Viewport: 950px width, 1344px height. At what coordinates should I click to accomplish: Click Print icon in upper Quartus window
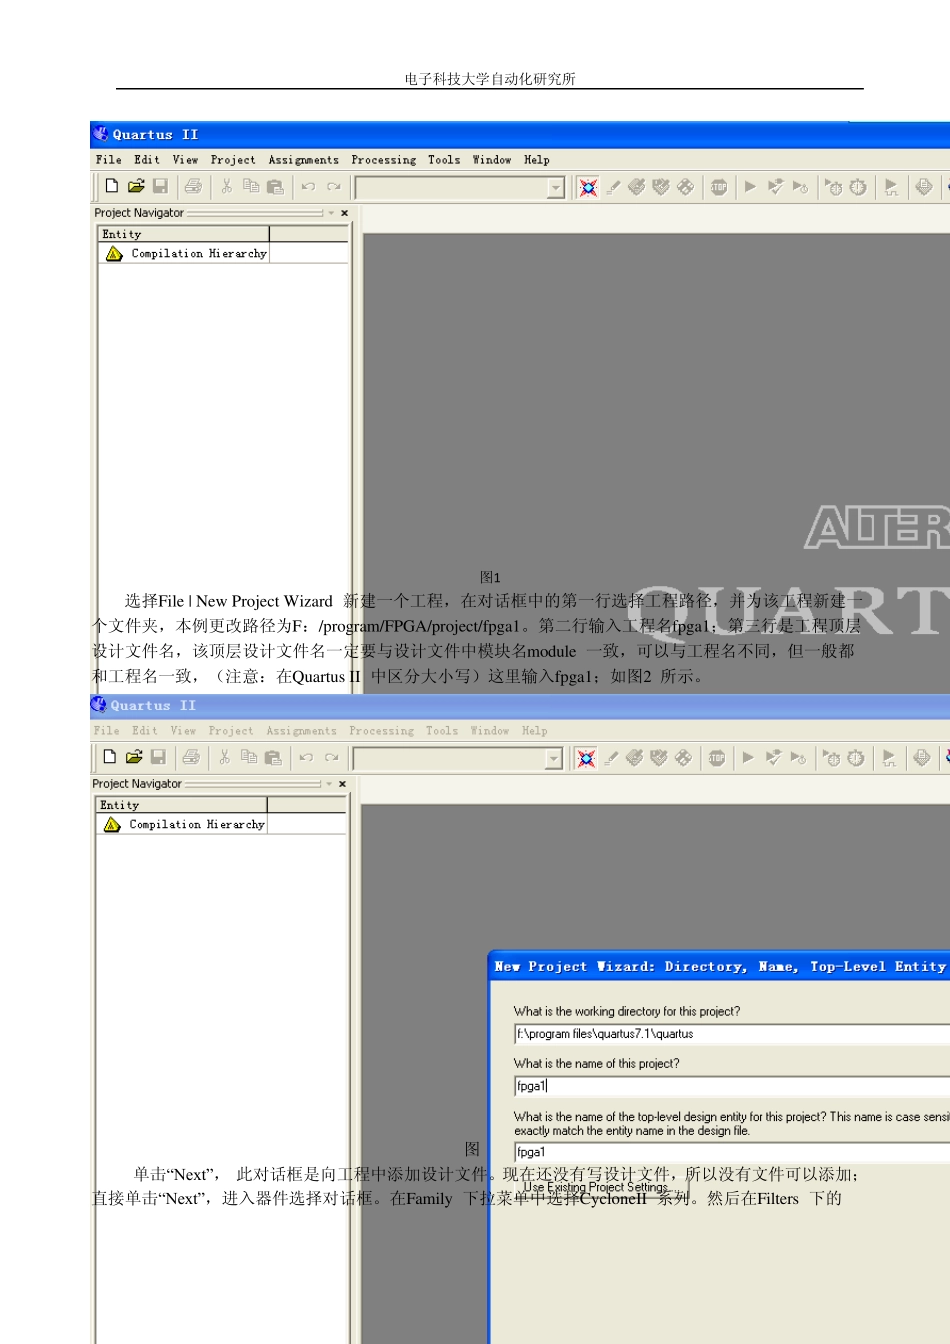[x=193, y=186]
